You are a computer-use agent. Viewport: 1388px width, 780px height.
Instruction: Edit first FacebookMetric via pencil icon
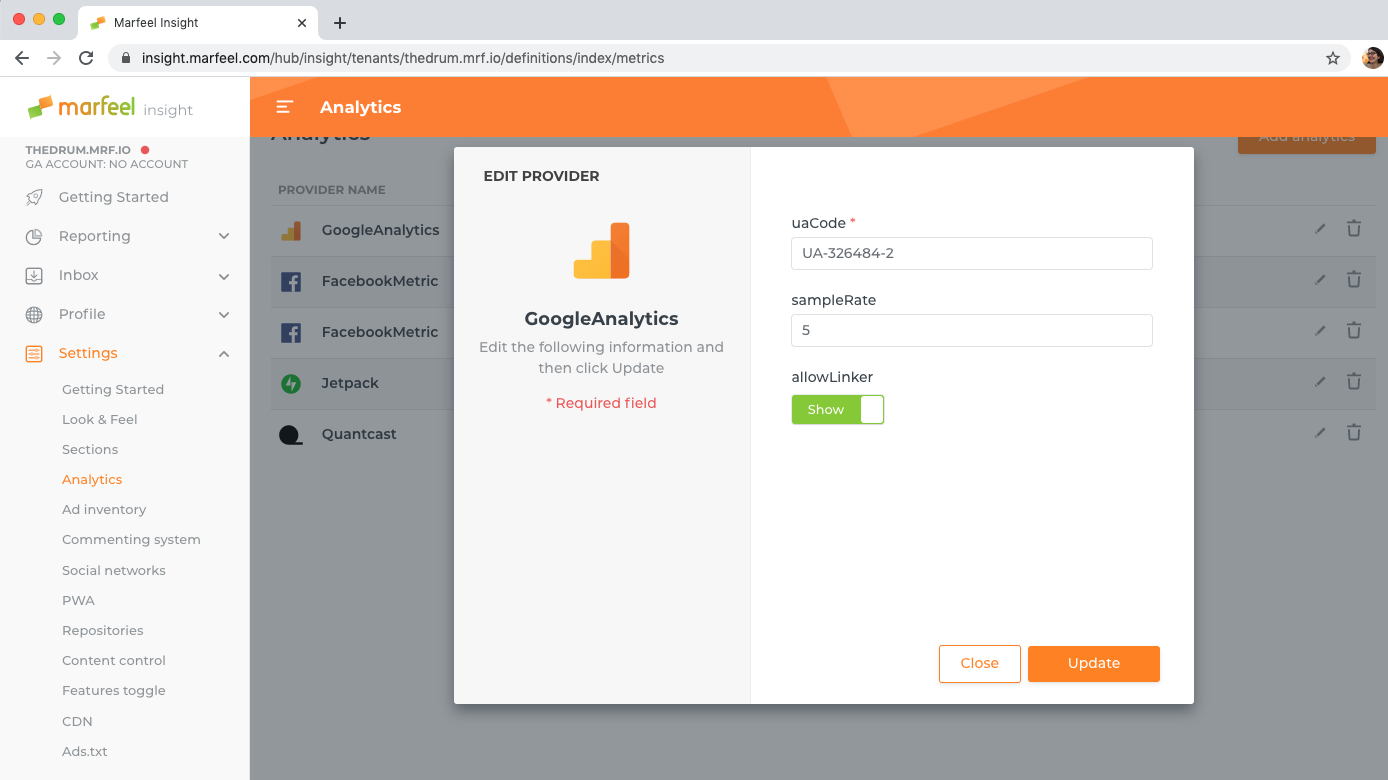[x=1320, y=280]
